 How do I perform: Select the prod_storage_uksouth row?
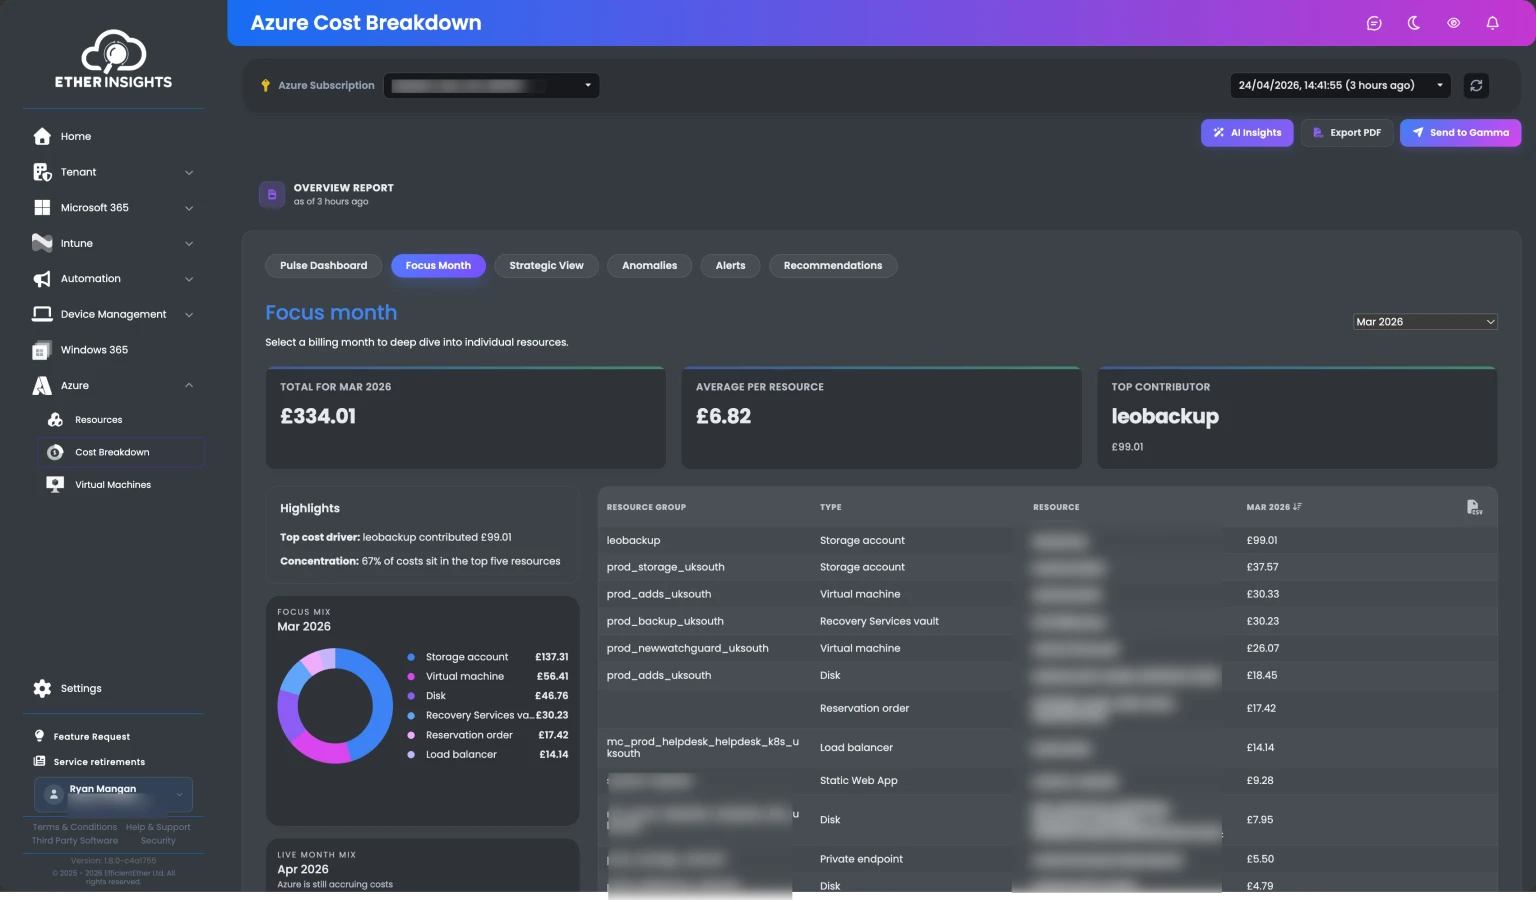[1047, 567]
